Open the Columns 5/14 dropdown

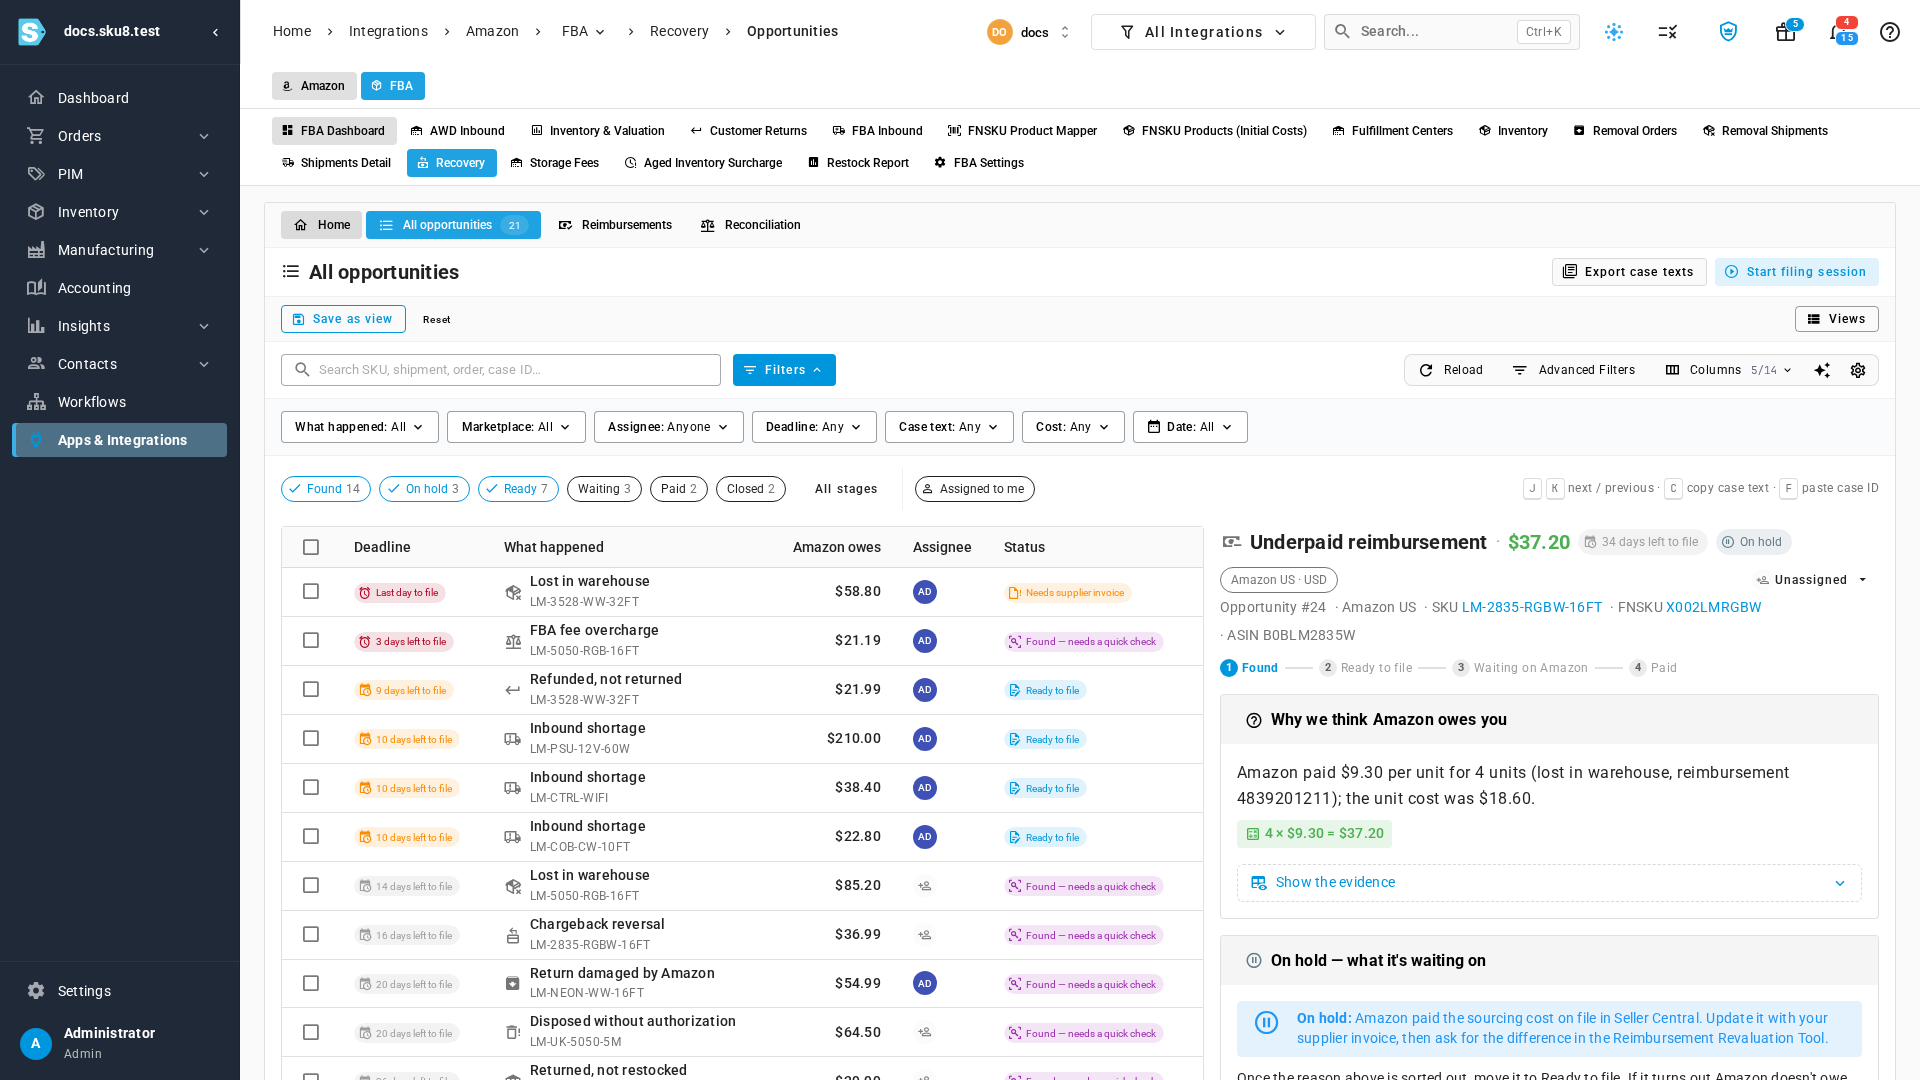[1729, 370]
